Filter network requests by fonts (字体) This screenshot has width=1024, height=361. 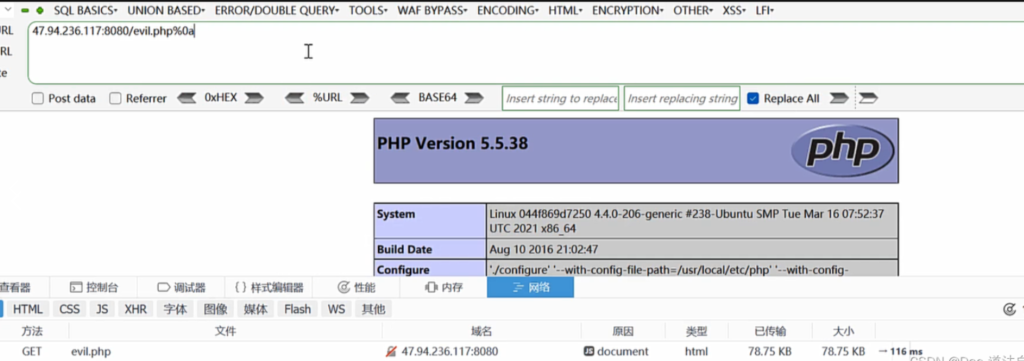175,309
